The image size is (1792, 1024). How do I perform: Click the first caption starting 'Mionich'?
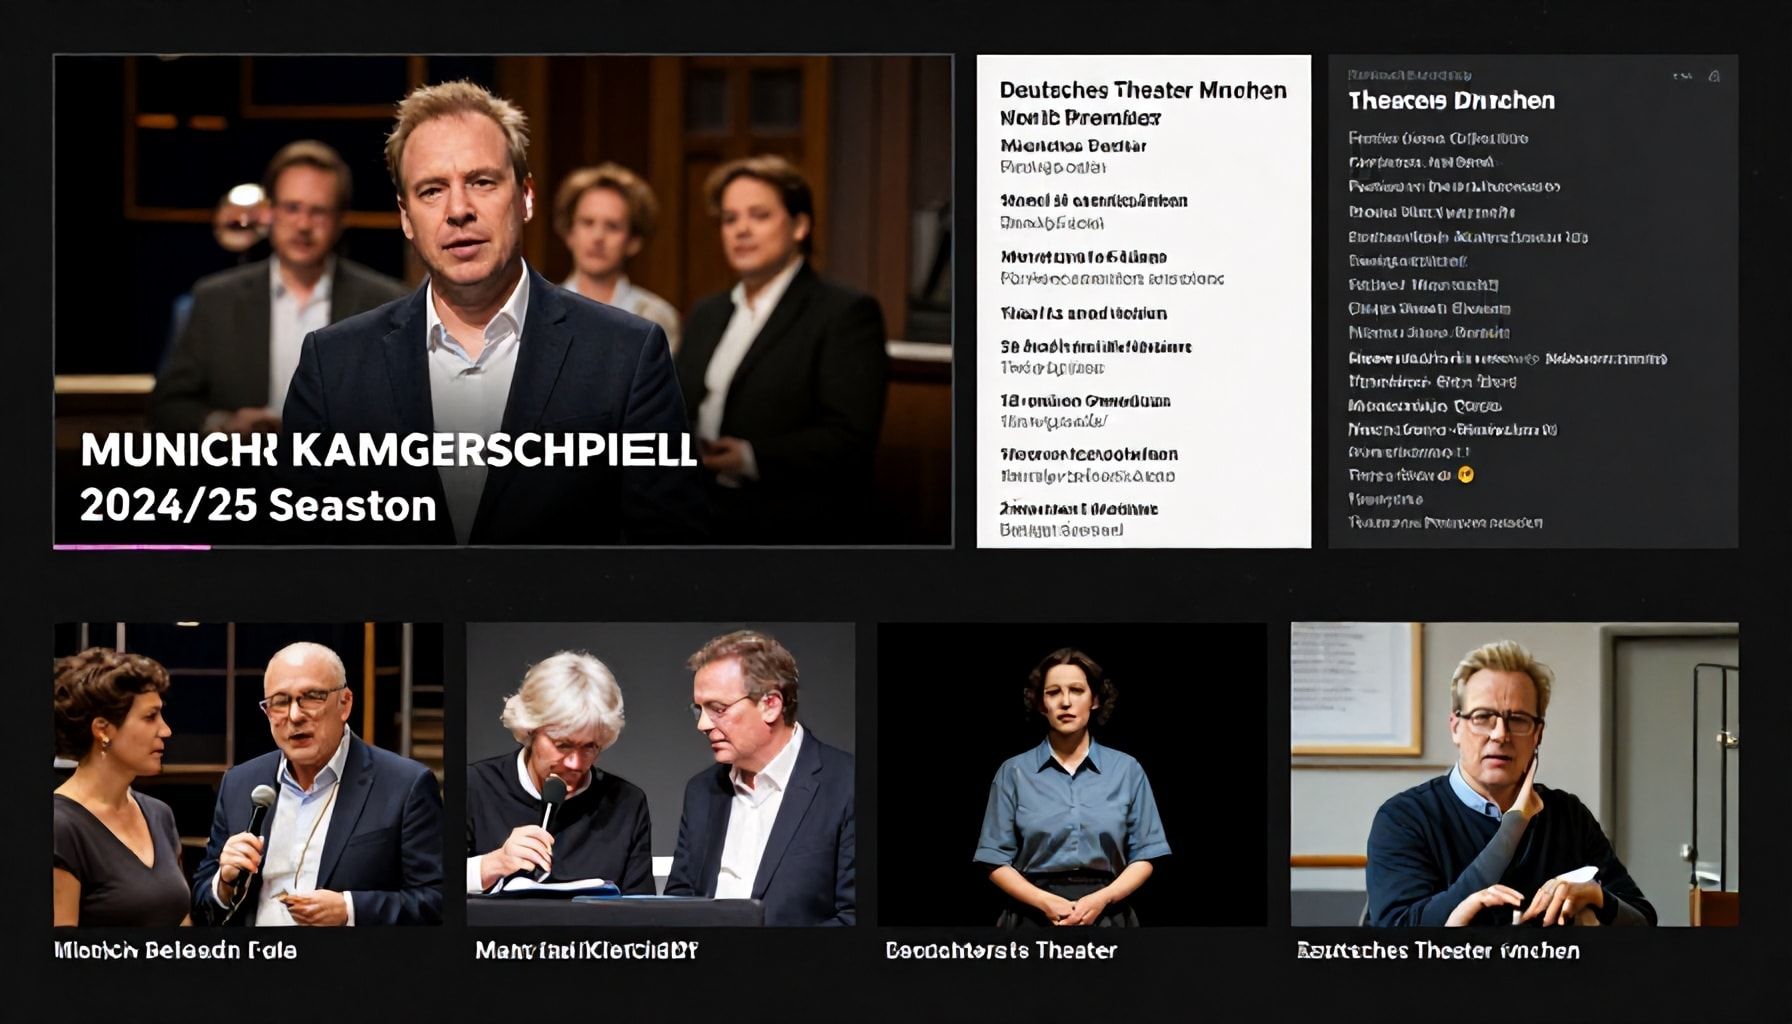(175, 951)
